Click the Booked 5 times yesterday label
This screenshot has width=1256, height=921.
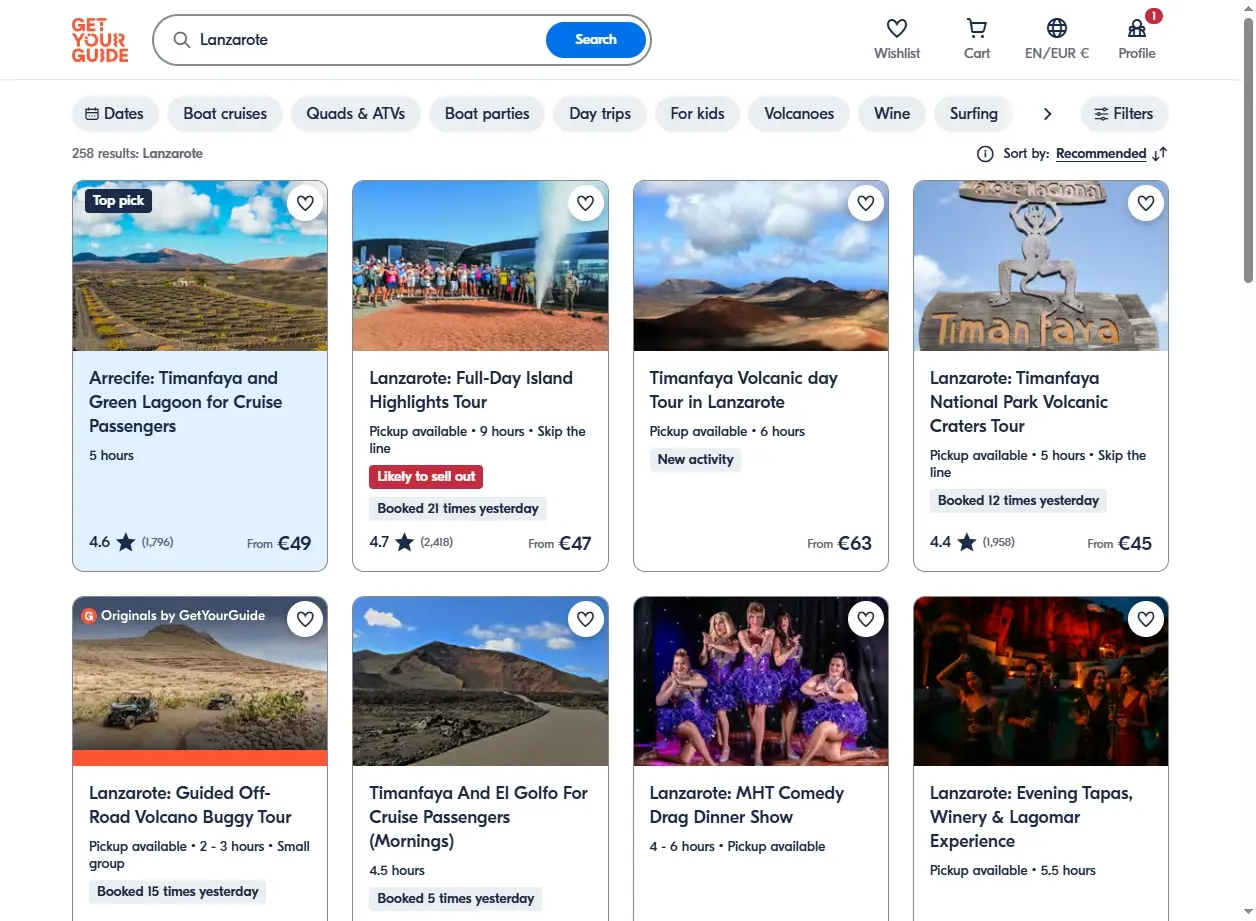456,899
